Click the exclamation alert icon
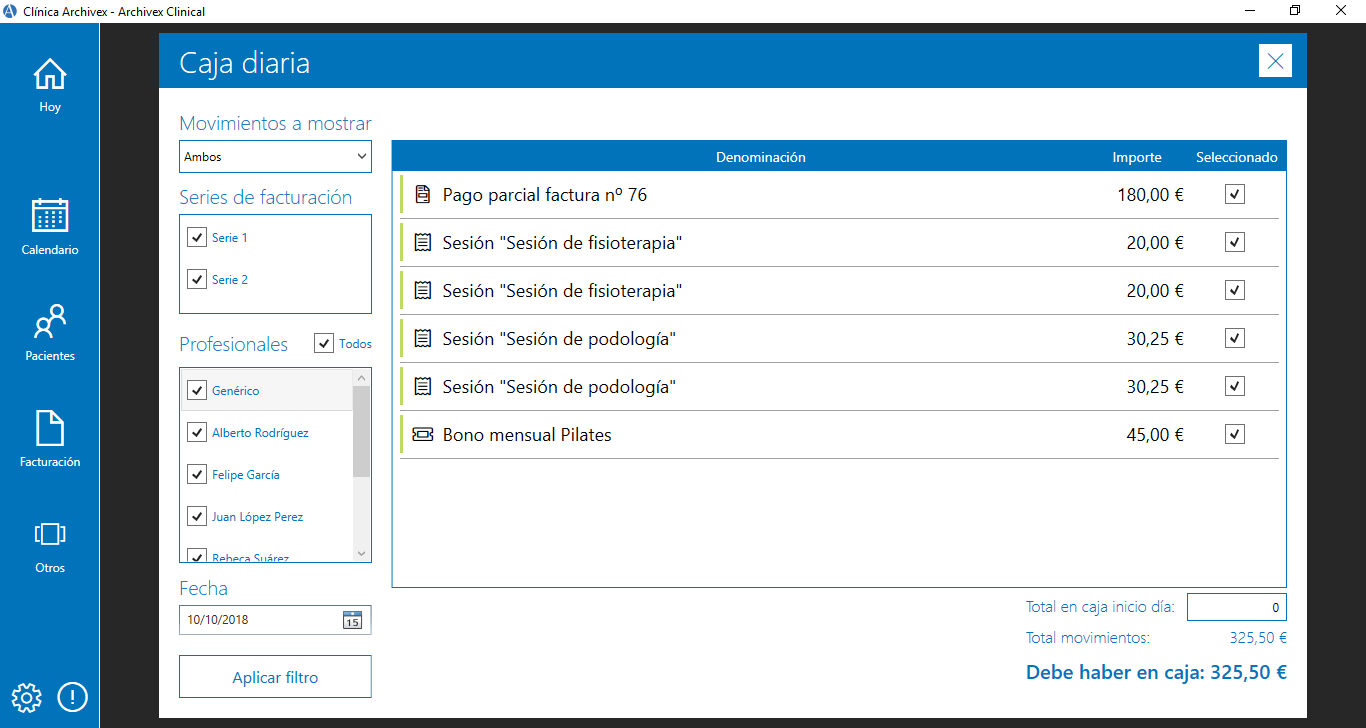The height and width of the screenshot is (728, 1366). tap(72, 697)
